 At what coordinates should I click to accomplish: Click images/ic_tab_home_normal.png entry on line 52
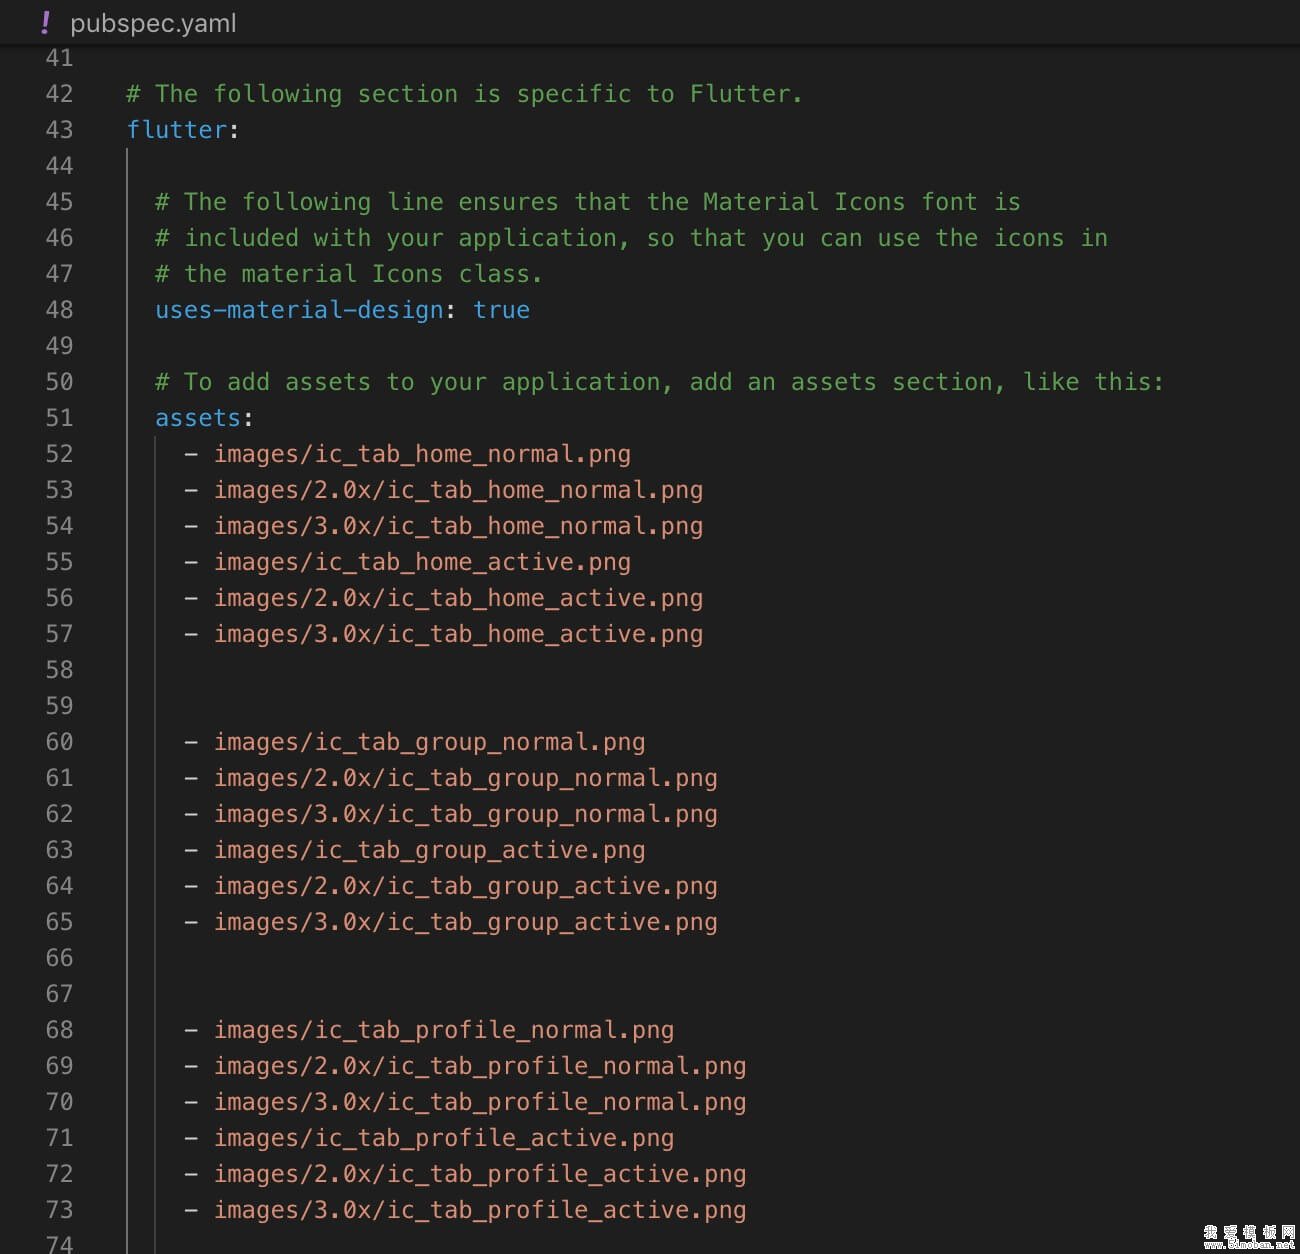(421, 454)
